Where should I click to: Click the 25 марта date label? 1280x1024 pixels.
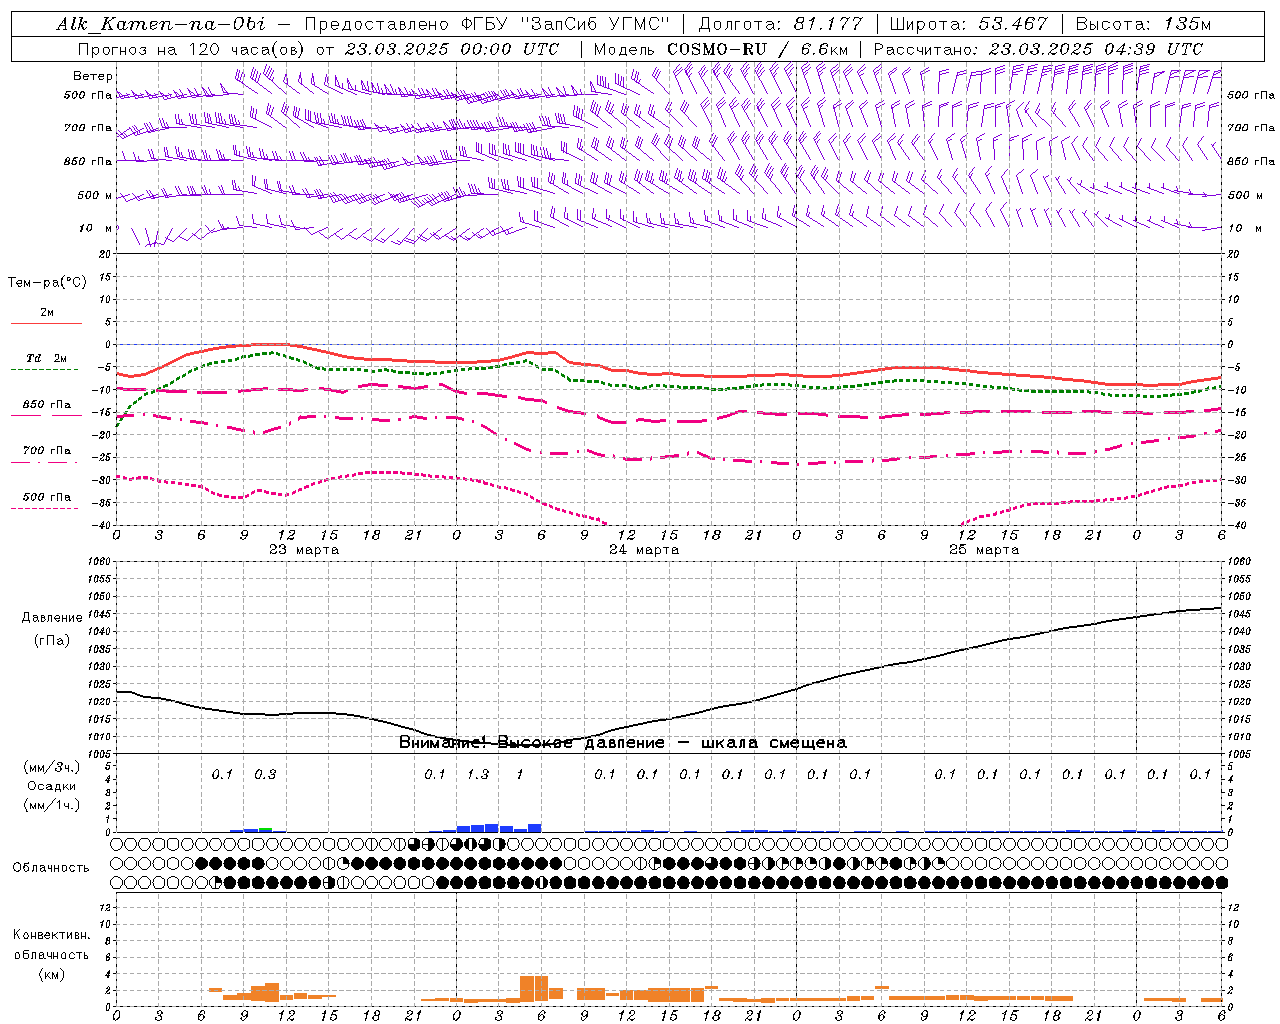[984, 550]
